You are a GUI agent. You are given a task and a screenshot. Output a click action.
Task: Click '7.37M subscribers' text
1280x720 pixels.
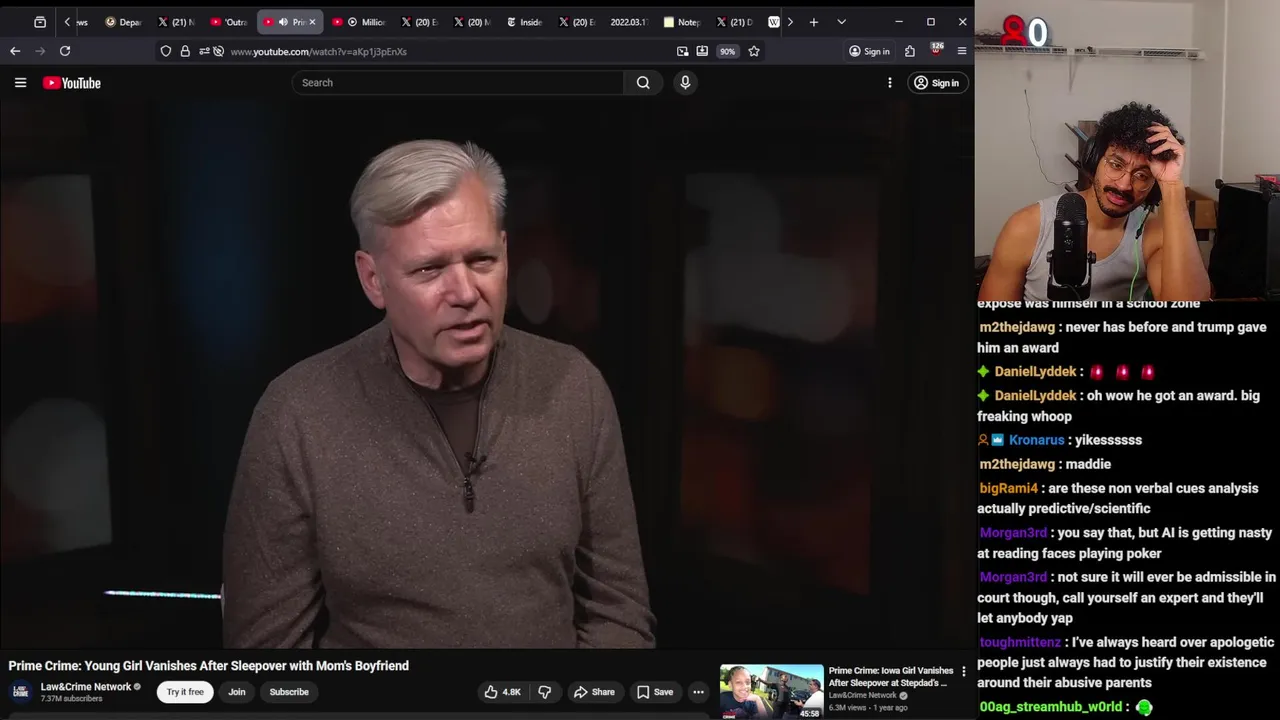[x=71, y=699]
